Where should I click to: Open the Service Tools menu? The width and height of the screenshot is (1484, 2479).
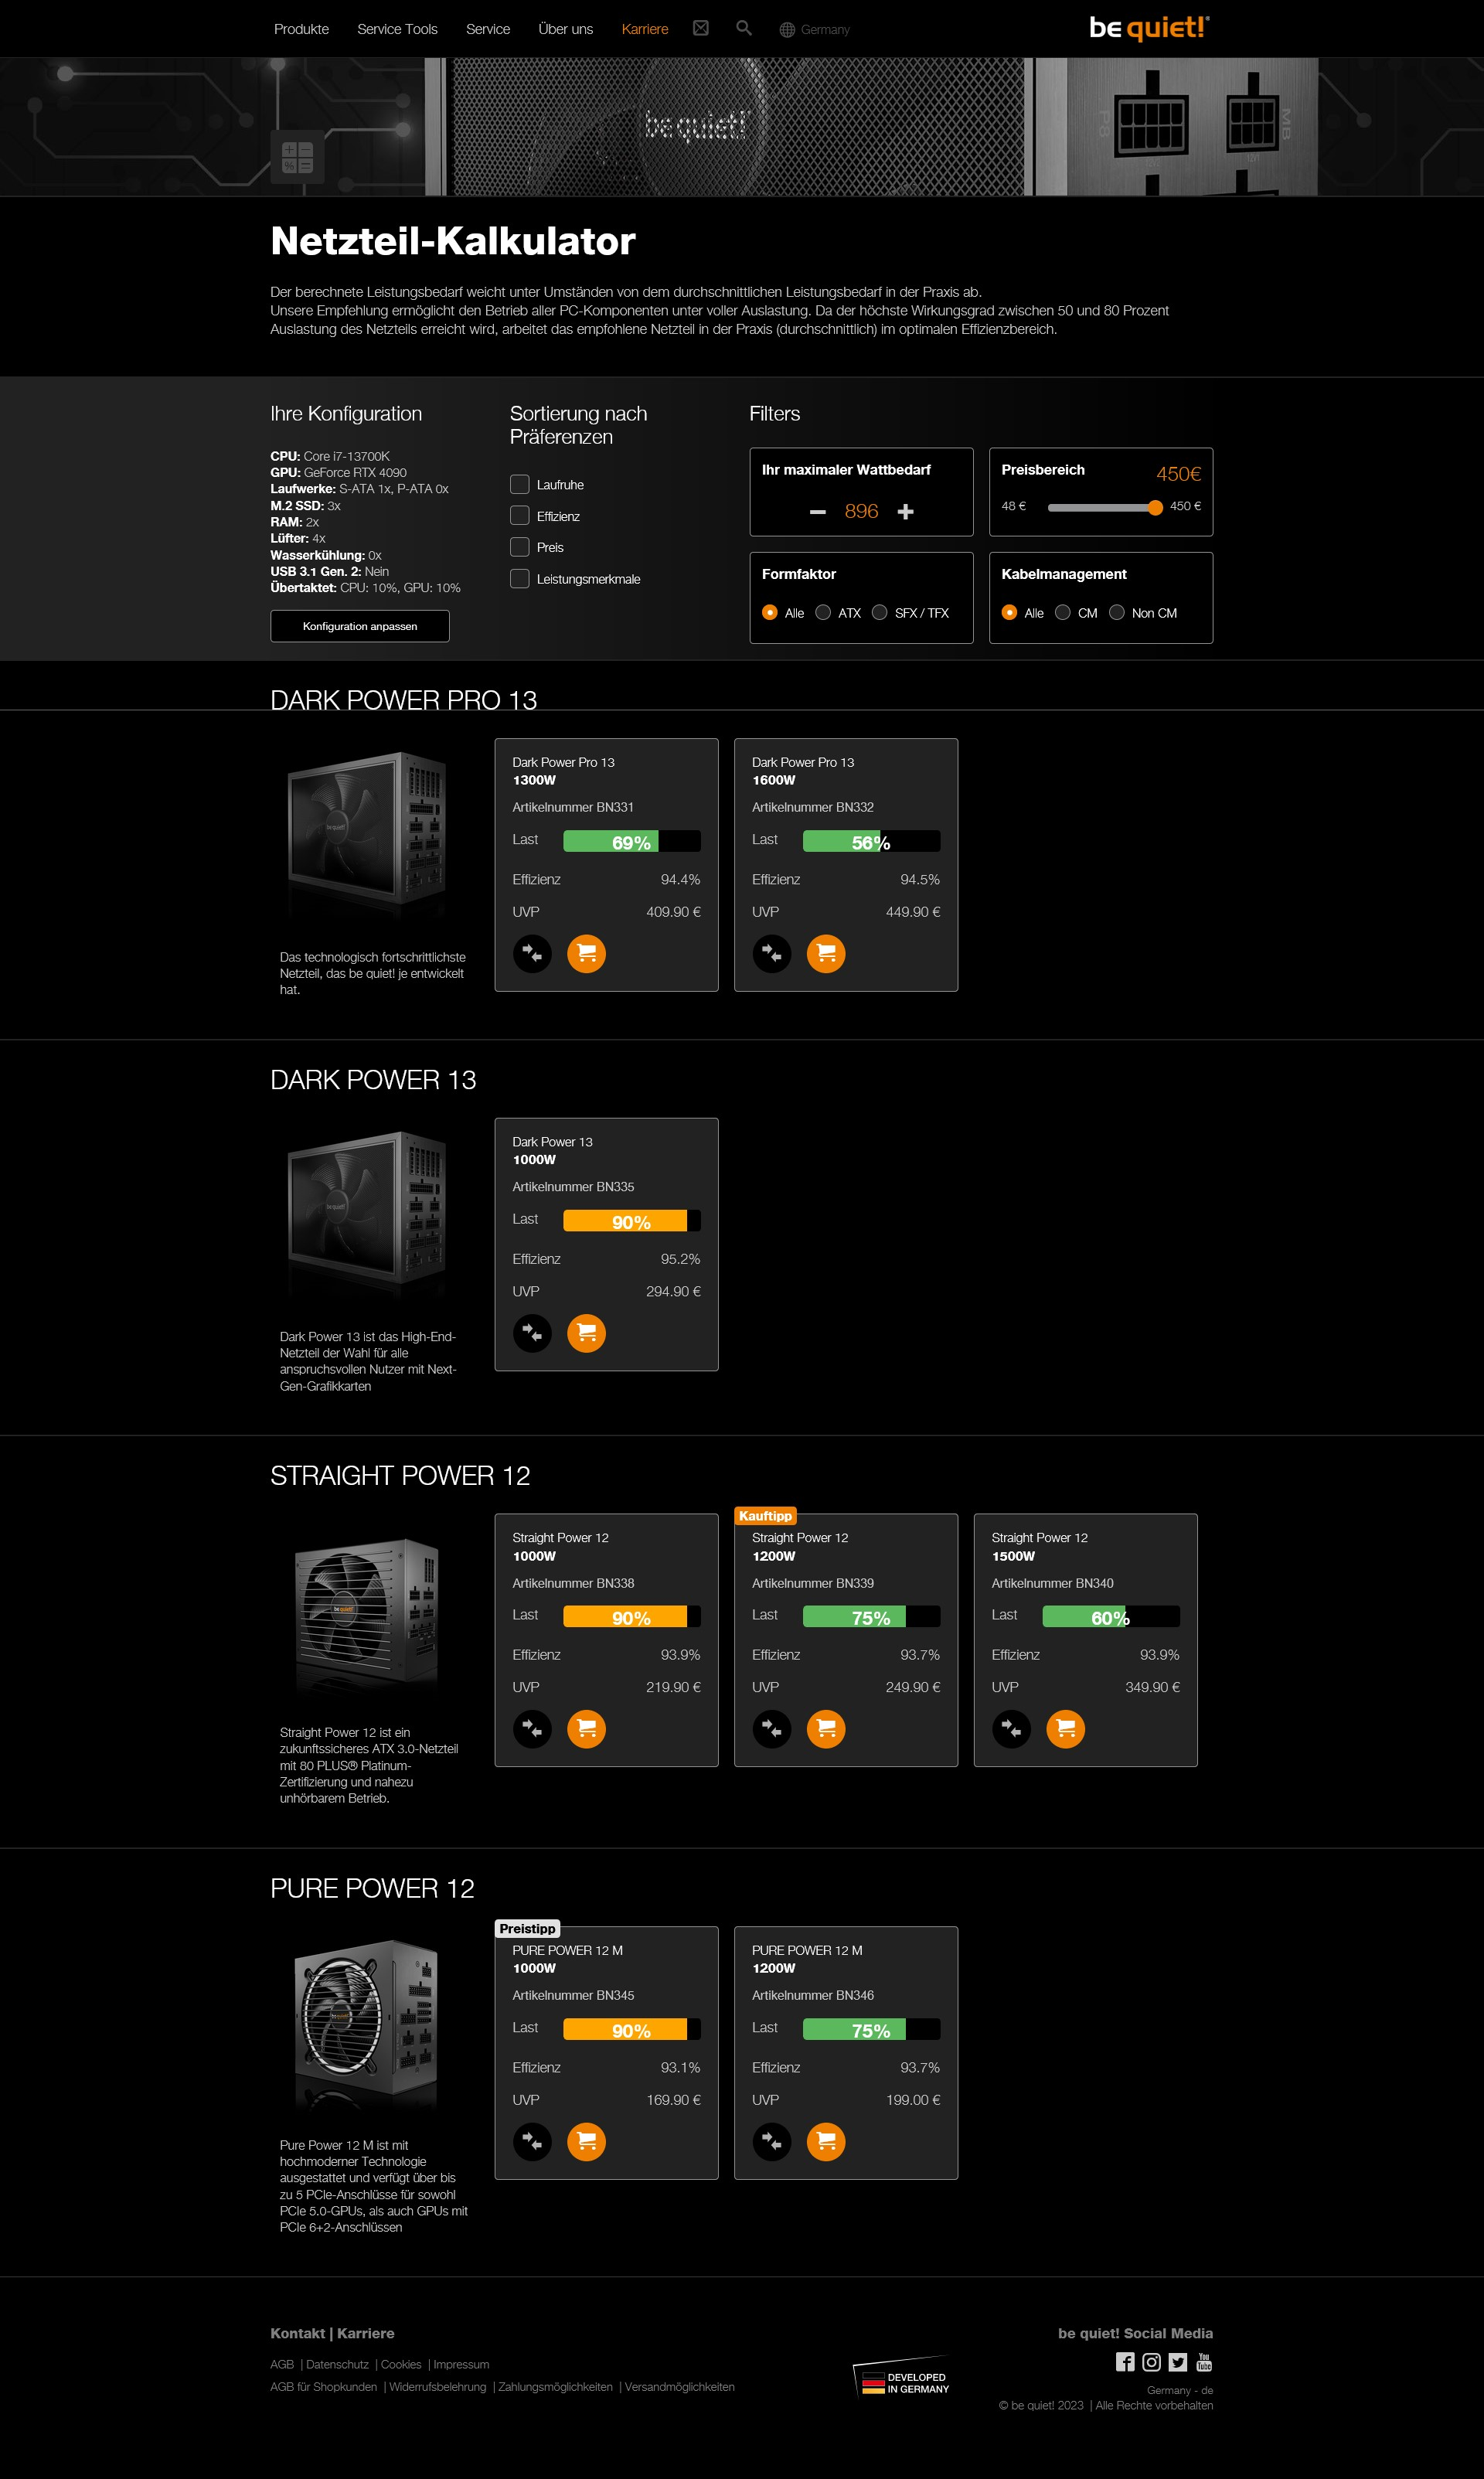(397, 29)
